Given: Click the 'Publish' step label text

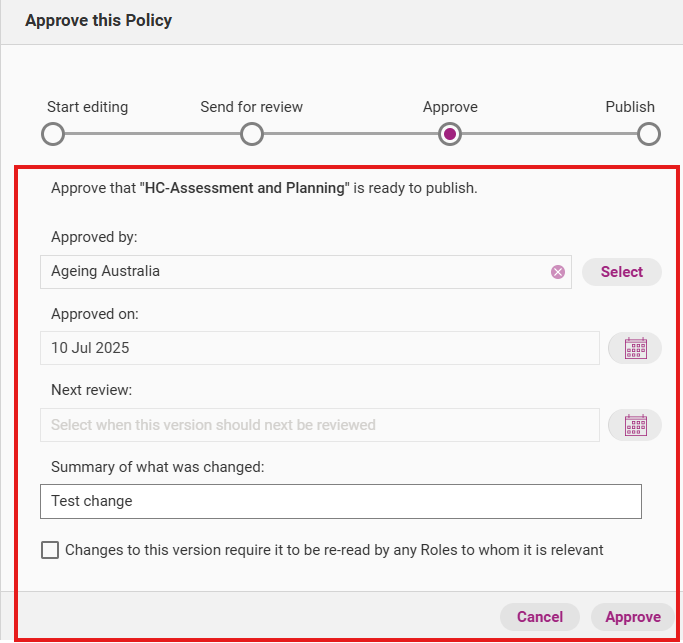Looking at the screenshot, I should [630, 107].
